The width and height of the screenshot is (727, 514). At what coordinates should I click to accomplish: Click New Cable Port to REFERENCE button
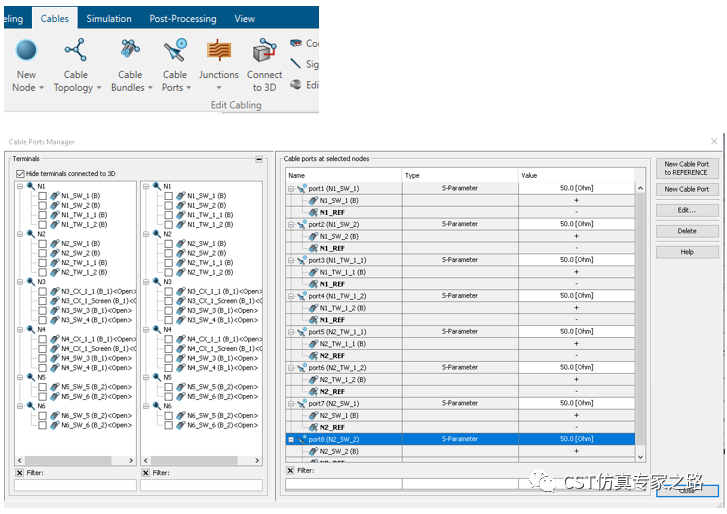pyautogui.click(x=687, y=168)
